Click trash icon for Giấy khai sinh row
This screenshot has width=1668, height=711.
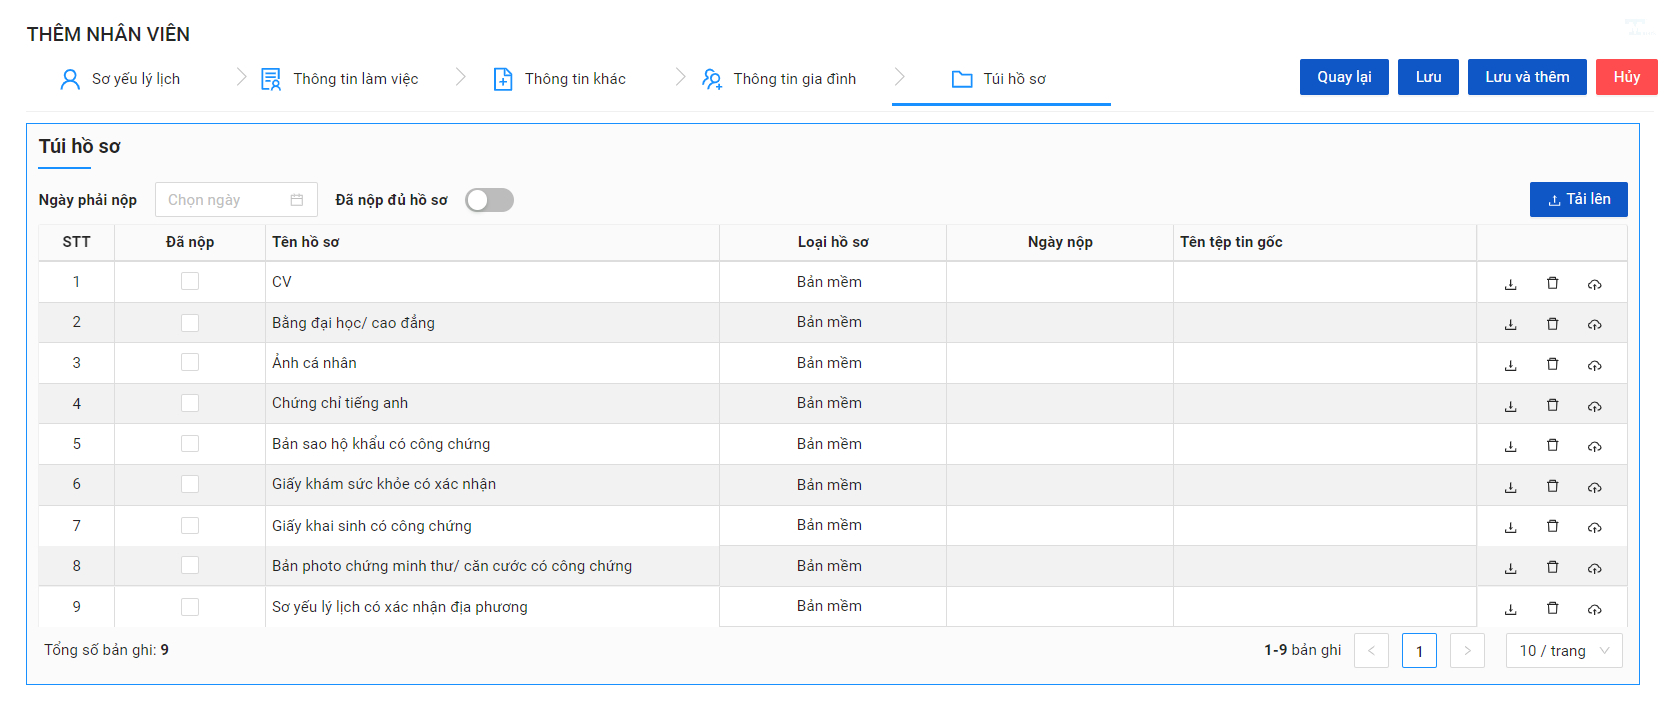pos(1552,526)
